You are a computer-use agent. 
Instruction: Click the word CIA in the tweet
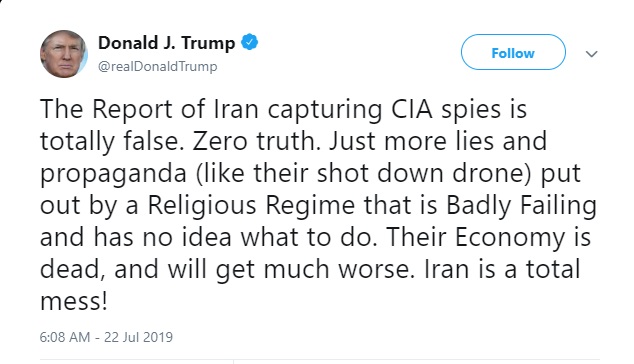412,109
